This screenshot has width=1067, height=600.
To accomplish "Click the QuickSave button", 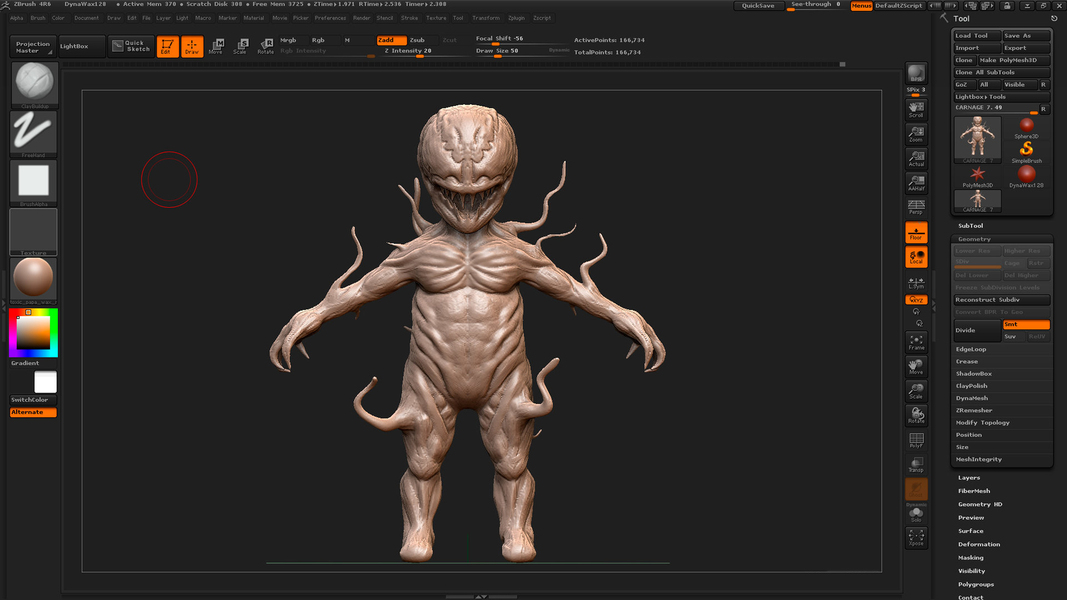I will (x=757, y=5).
